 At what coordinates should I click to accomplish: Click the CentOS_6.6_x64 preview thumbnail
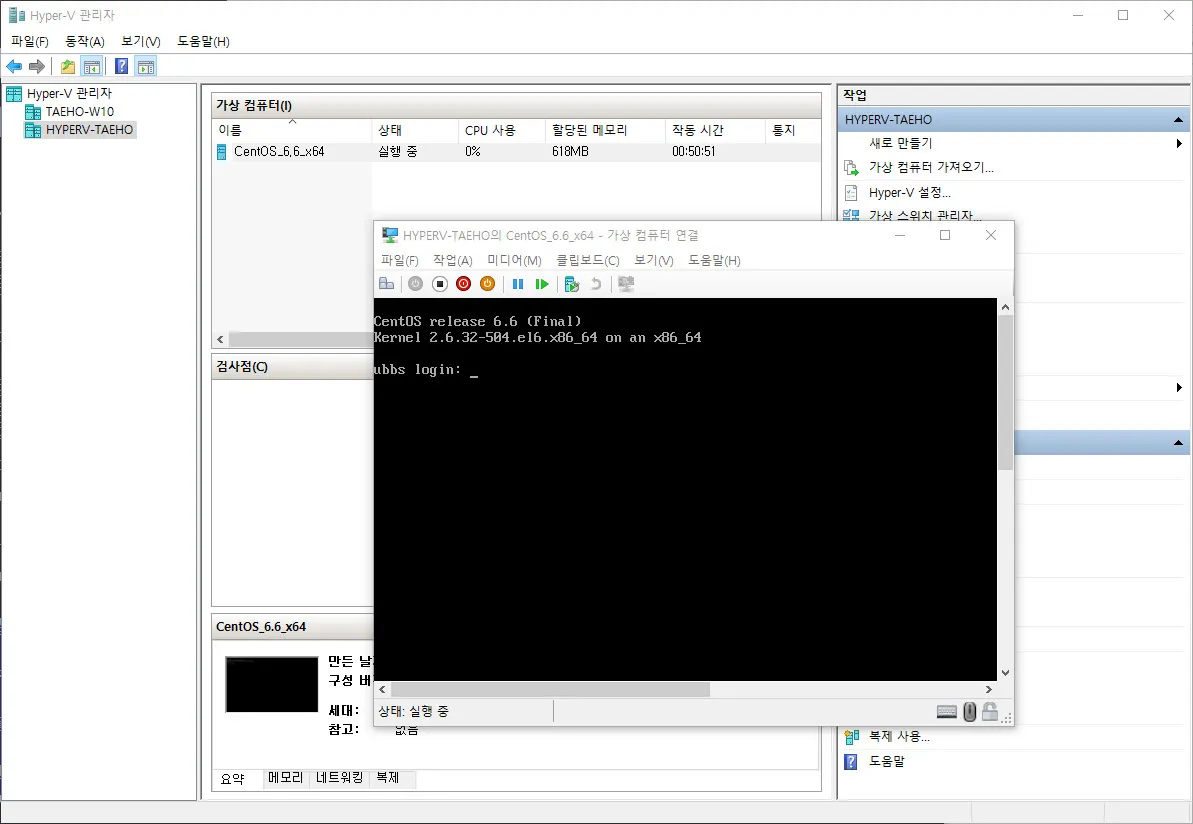pos(271,684)
